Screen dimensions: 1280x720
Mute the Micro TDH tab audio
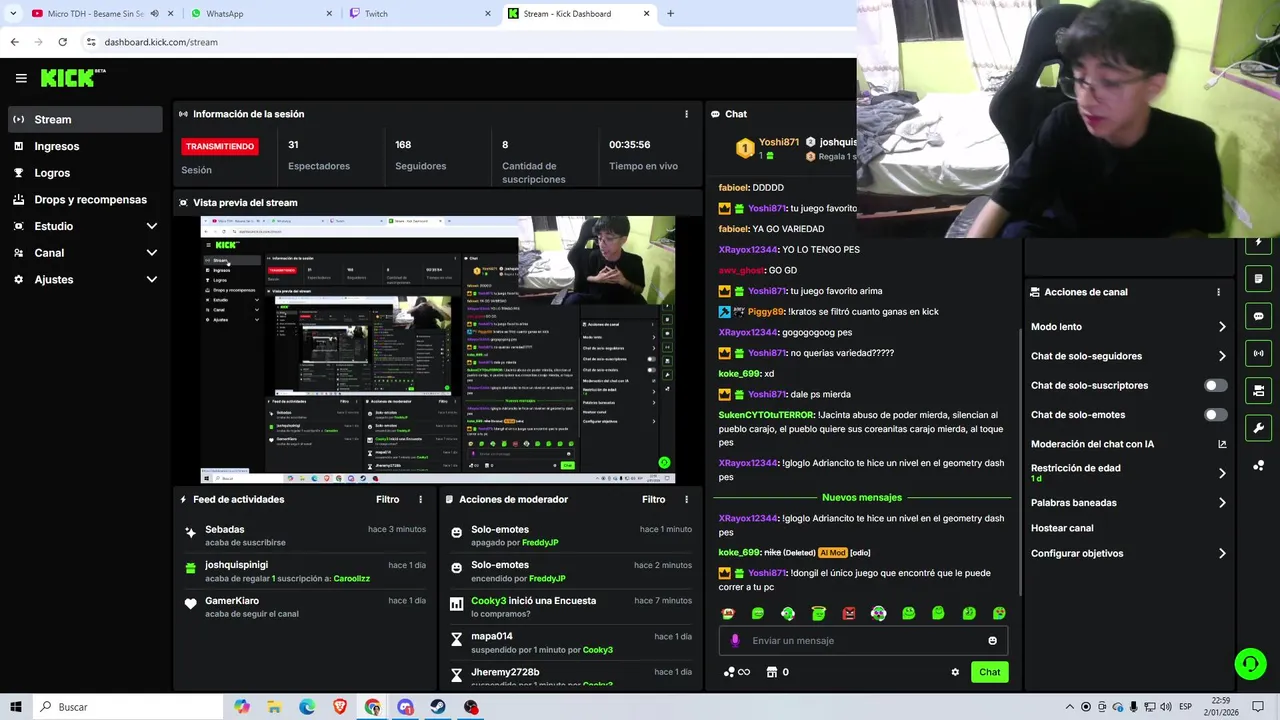pyautogui.click(x=154, y=14)
